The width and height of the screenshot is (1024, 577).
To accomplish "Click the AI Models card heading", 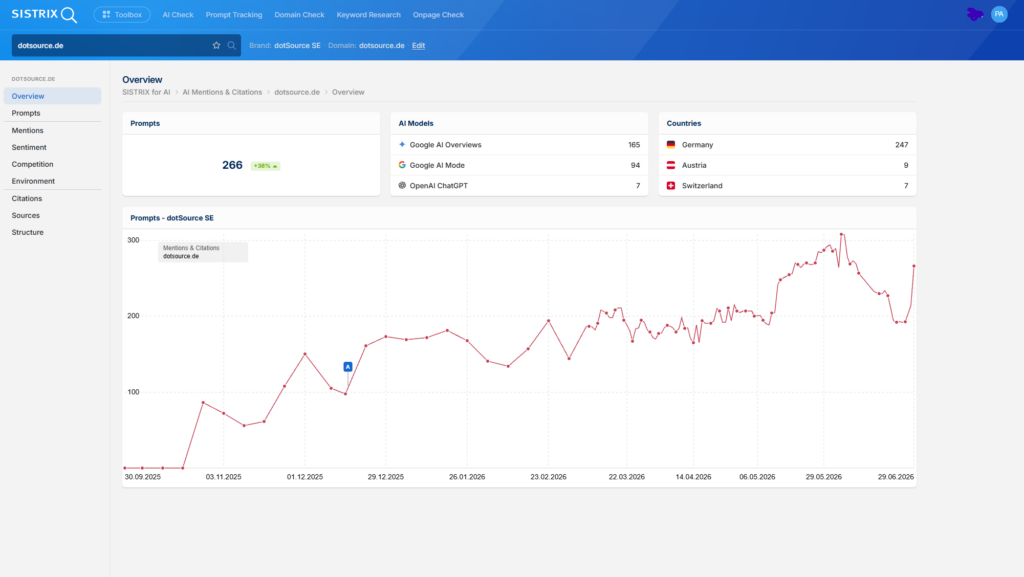I will pos(416,123).
